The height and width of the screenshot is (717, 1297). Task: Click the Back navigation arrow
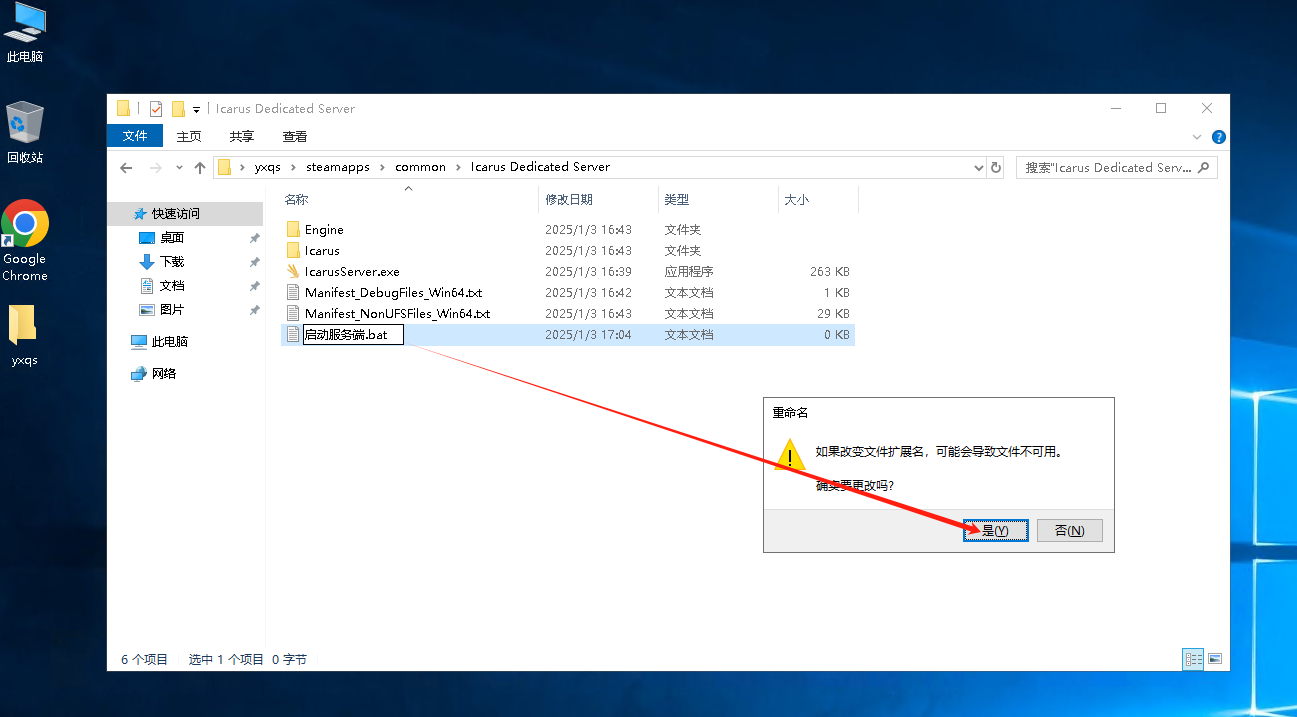click(126, 167)
